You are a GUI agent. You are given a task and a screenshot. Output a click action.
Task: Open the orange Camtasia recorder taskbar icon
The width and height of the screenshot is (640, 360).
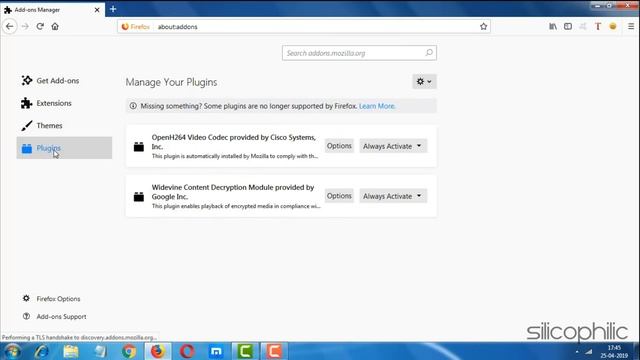pyautogui.click(x=274, y=351)
